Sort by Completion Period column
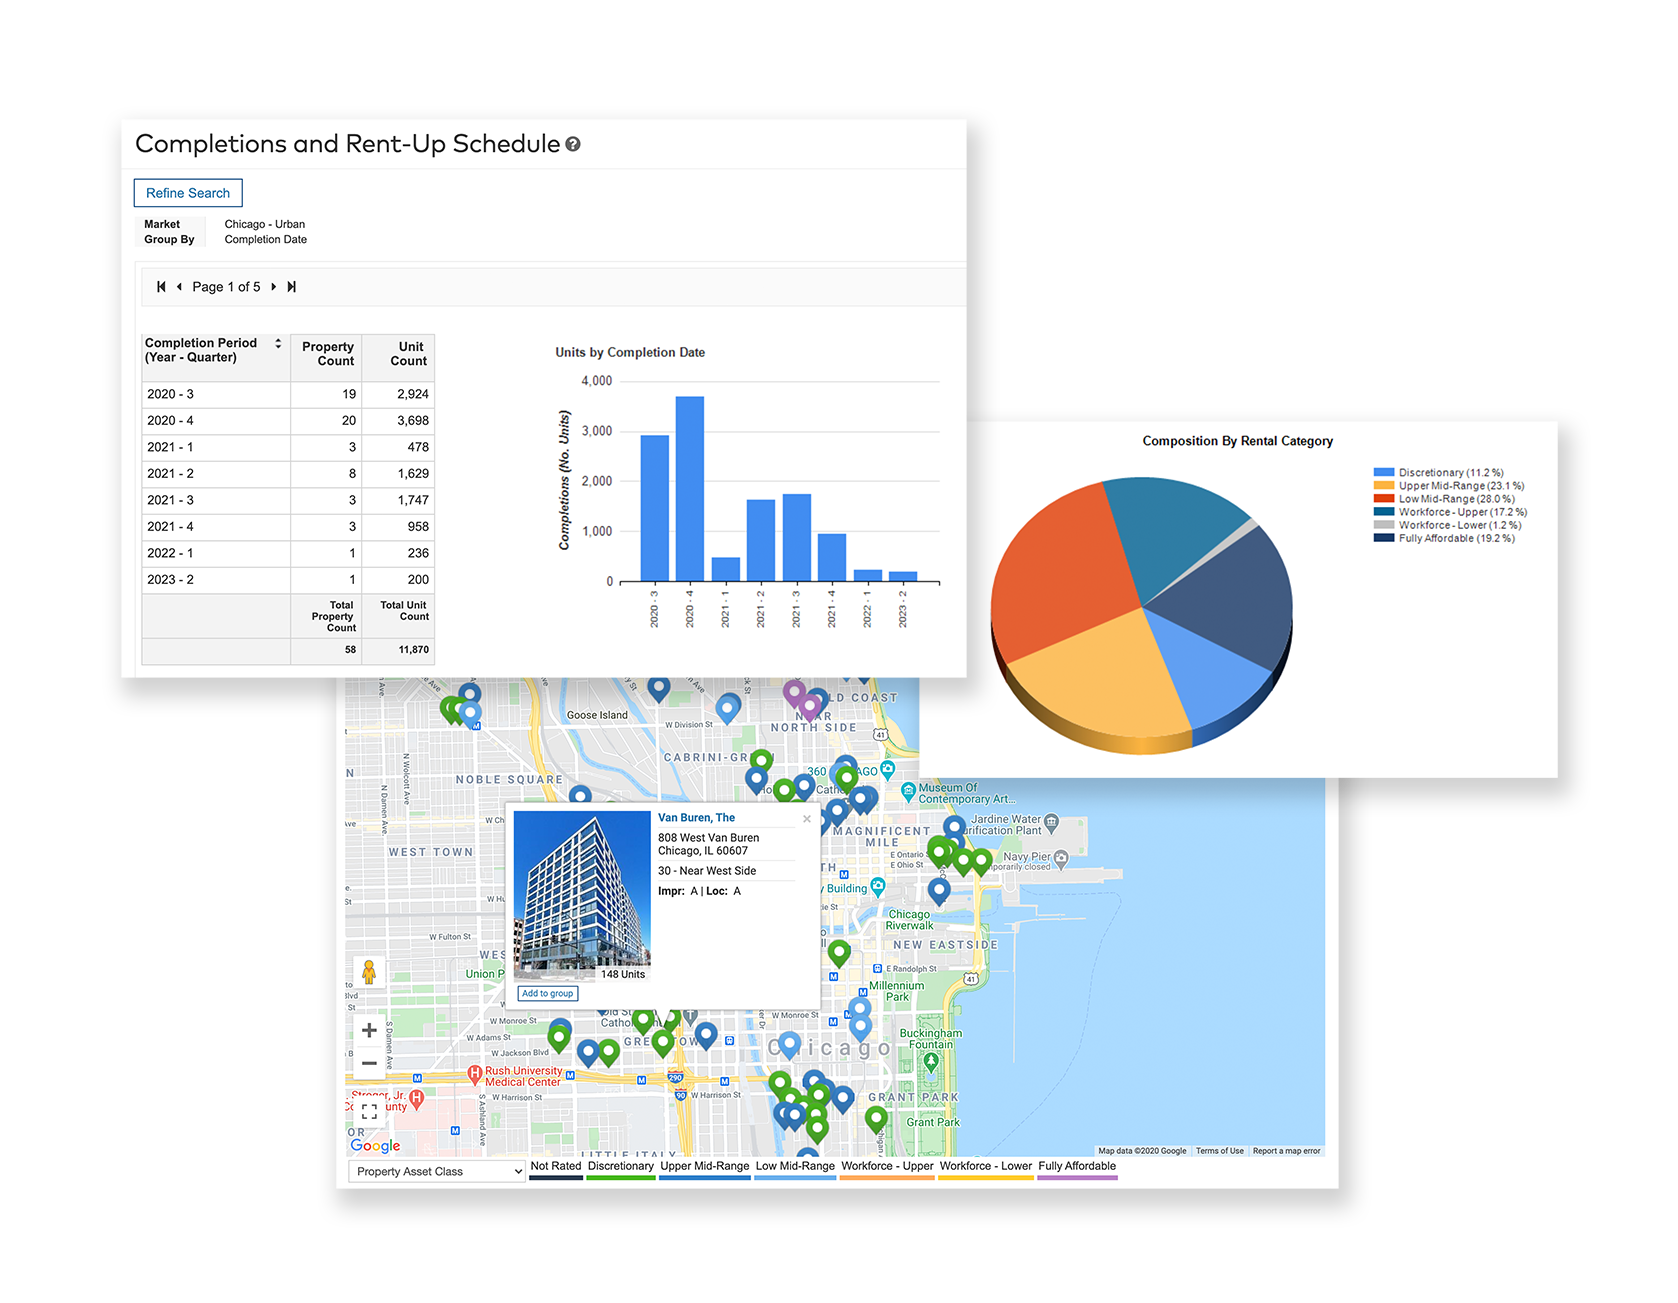 (x=278, y=343)
